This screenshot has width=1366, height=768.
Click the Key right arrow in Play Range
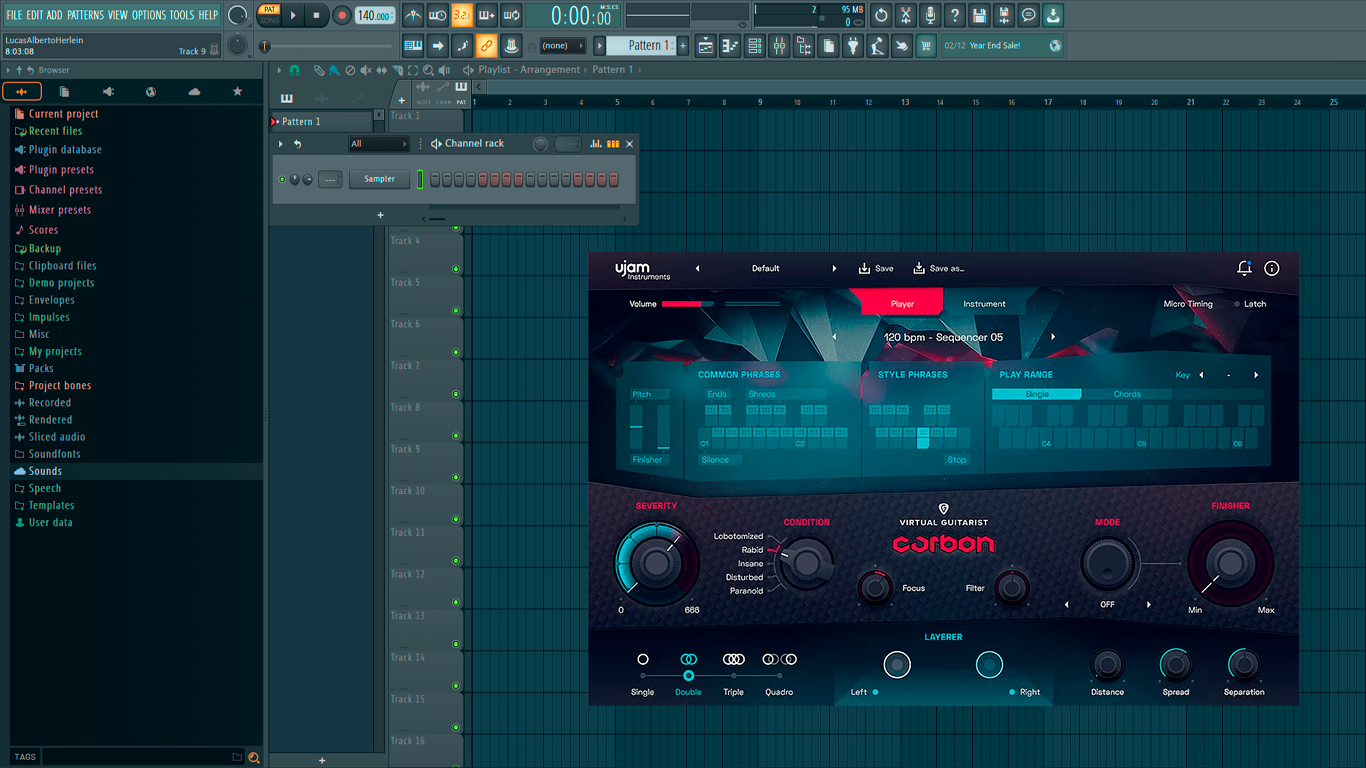[x=1256, y=375]
